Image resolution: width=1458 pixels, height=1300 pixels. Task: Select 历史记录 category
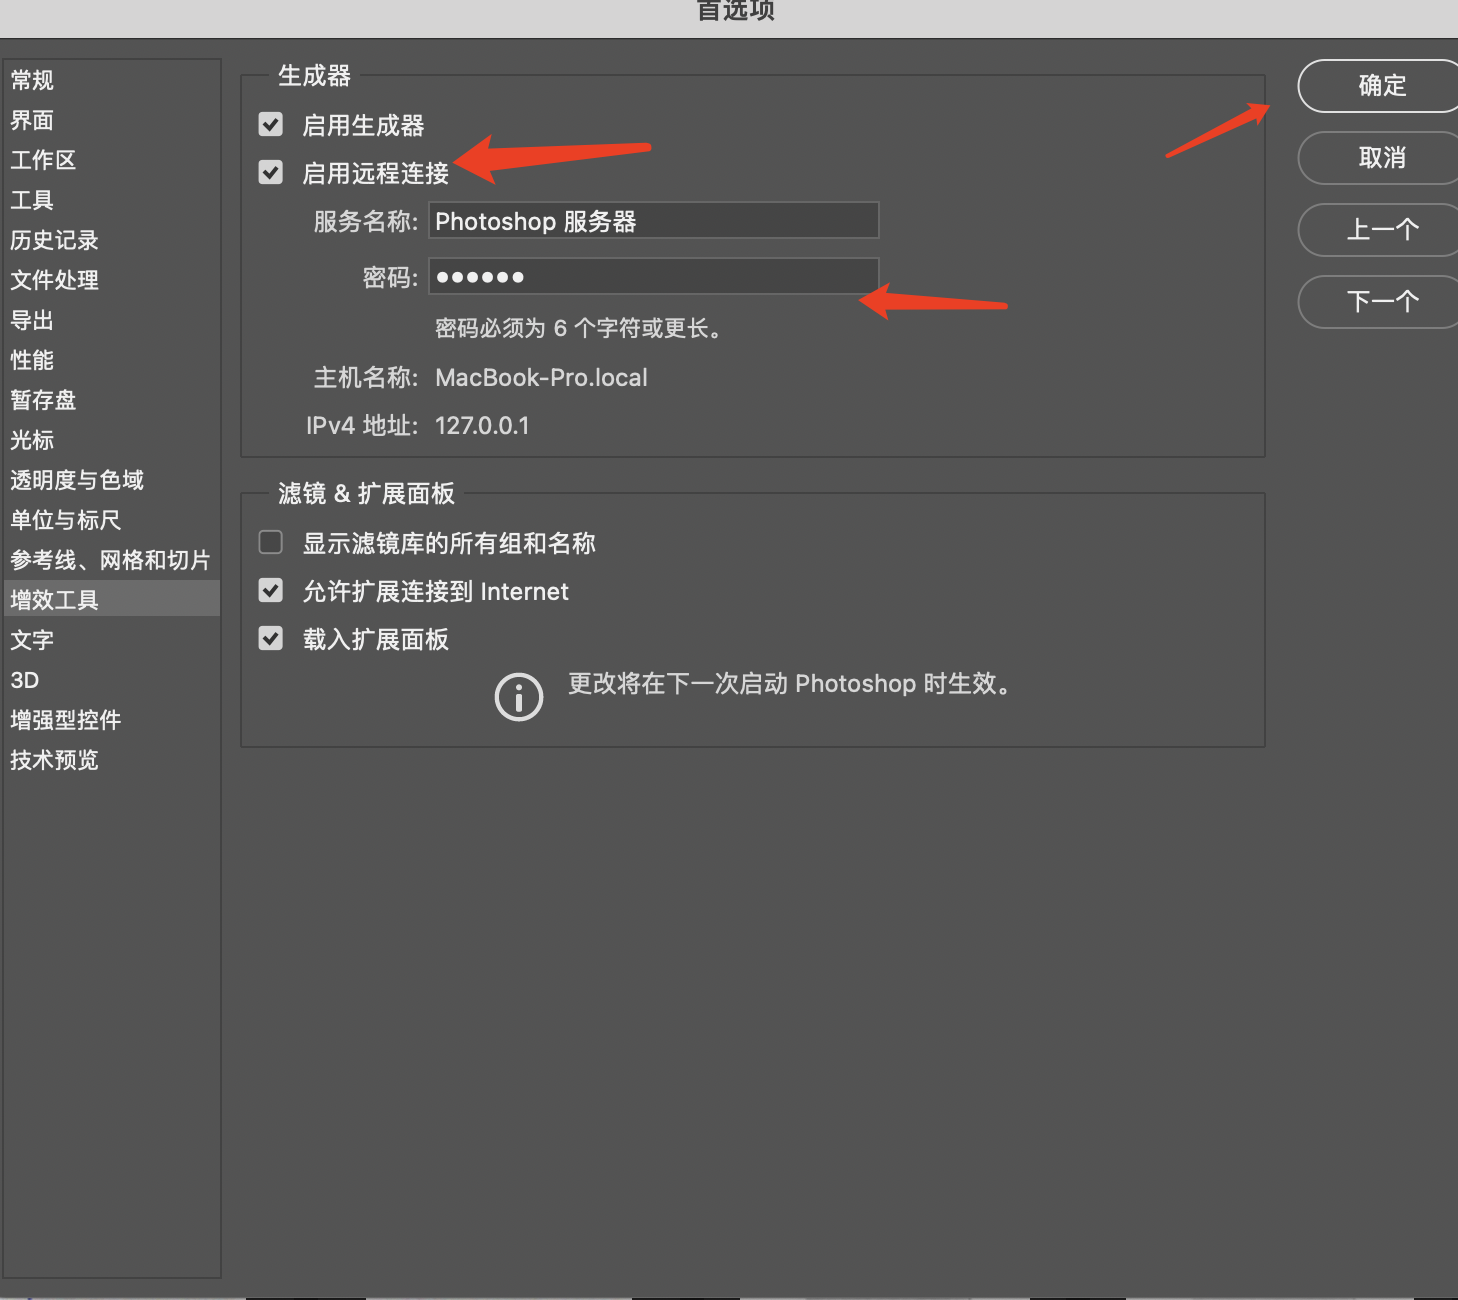[112, 240]
